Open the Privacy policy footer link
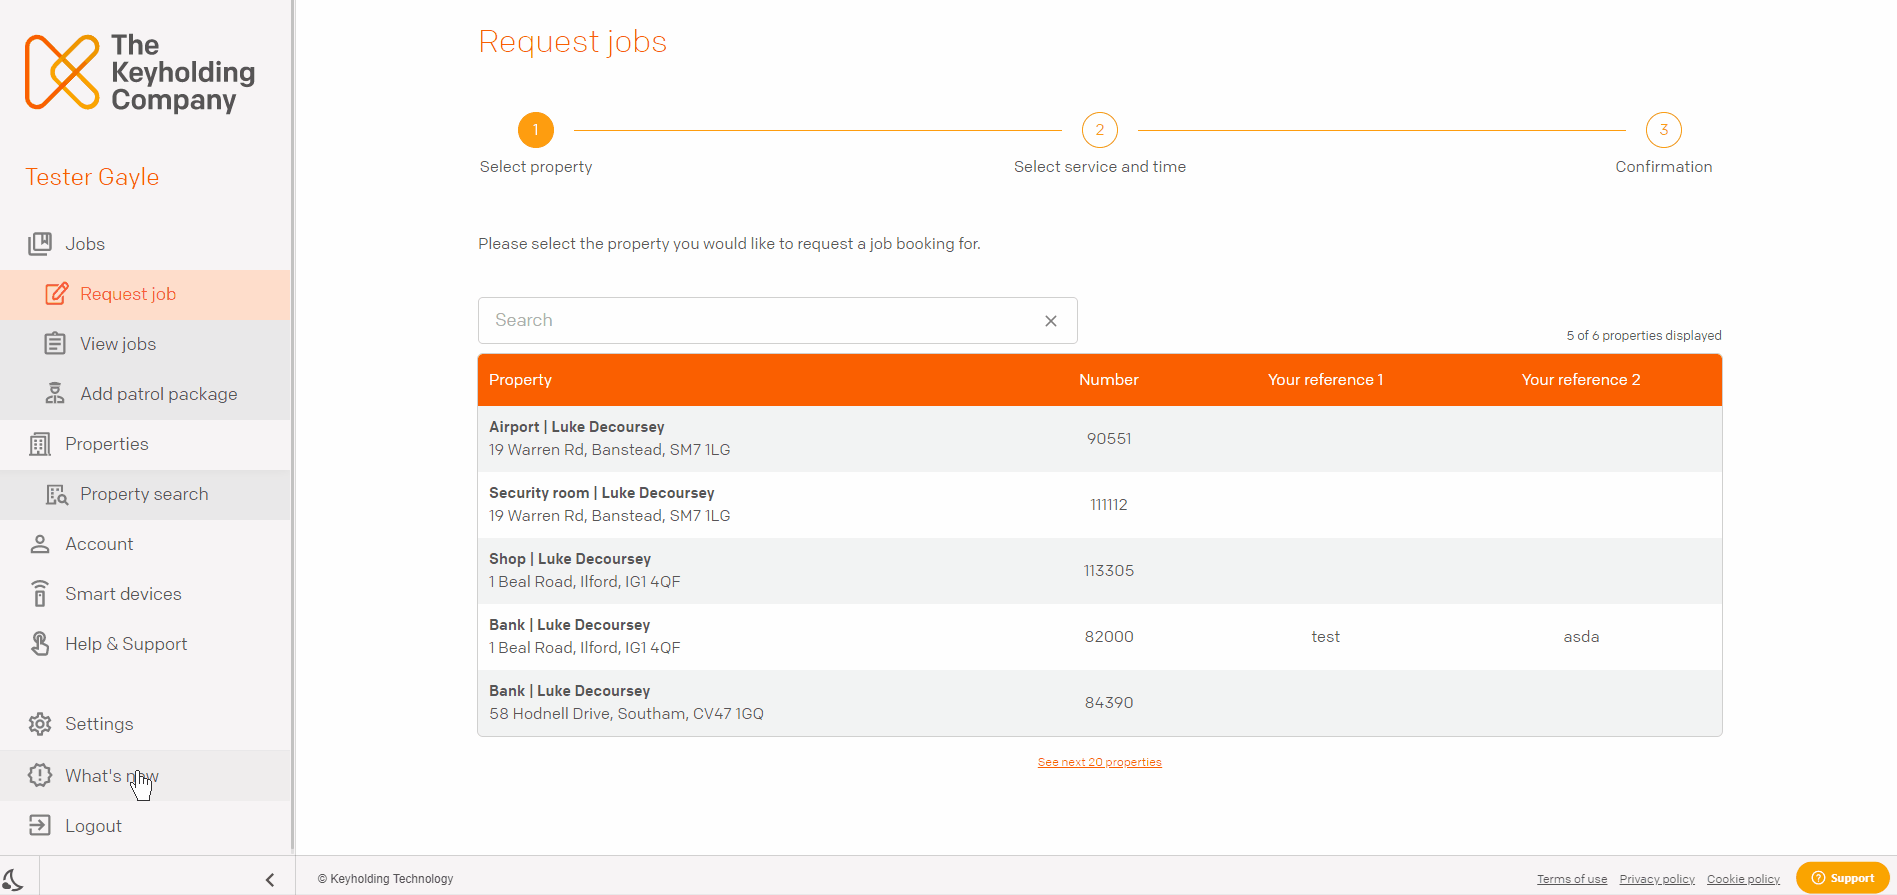This screenshot has width=1897, height=895. pos(1657,879)
